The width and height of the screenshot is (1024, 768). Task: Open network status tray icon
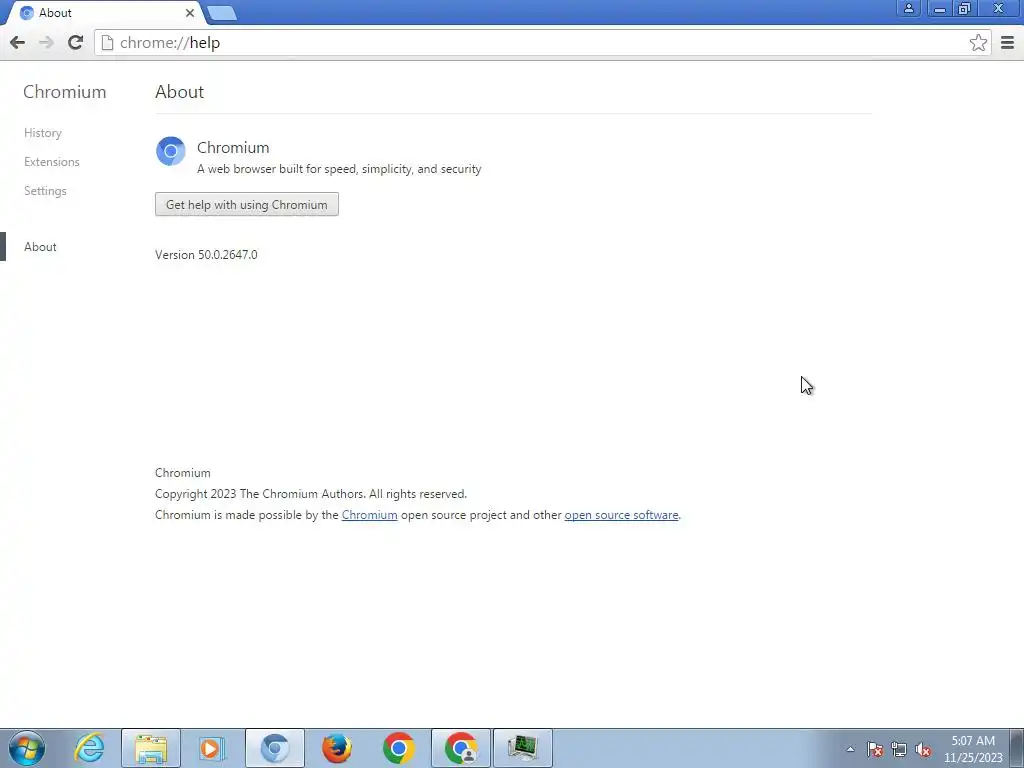click(899, 749)
